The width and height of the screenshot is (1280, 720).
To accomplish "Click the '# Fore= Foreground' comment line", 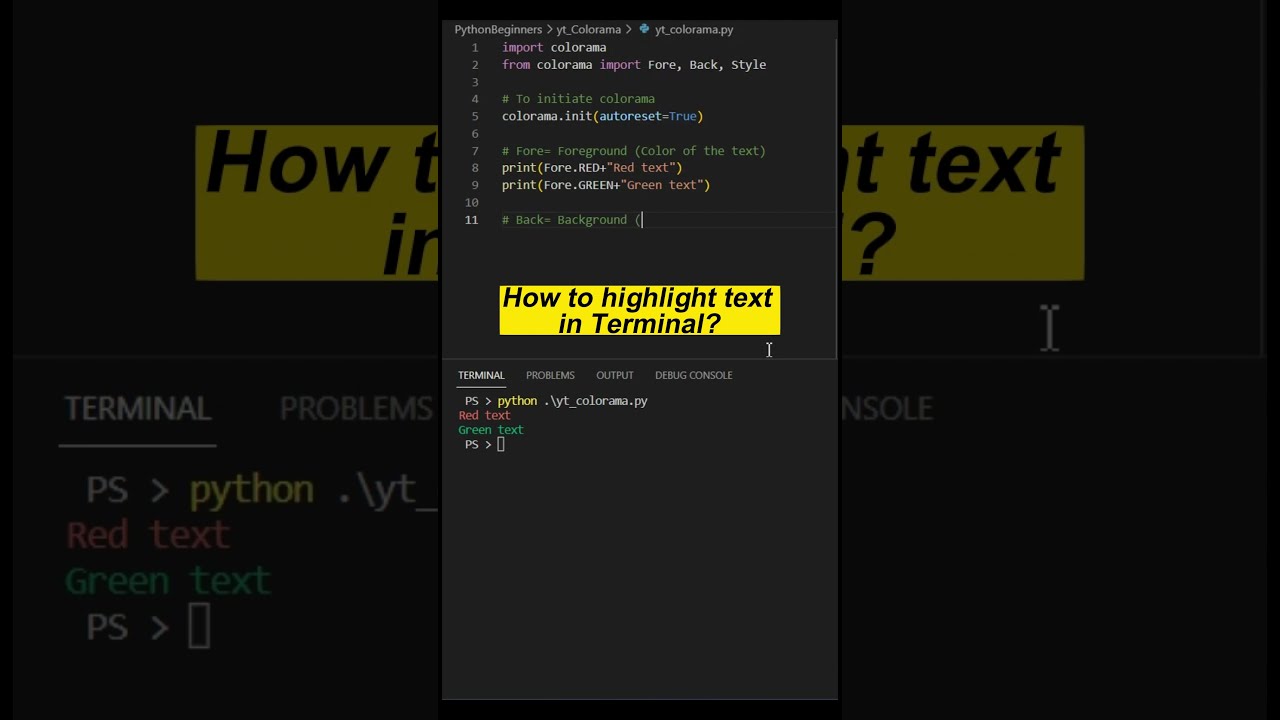I will pos(634,151).
